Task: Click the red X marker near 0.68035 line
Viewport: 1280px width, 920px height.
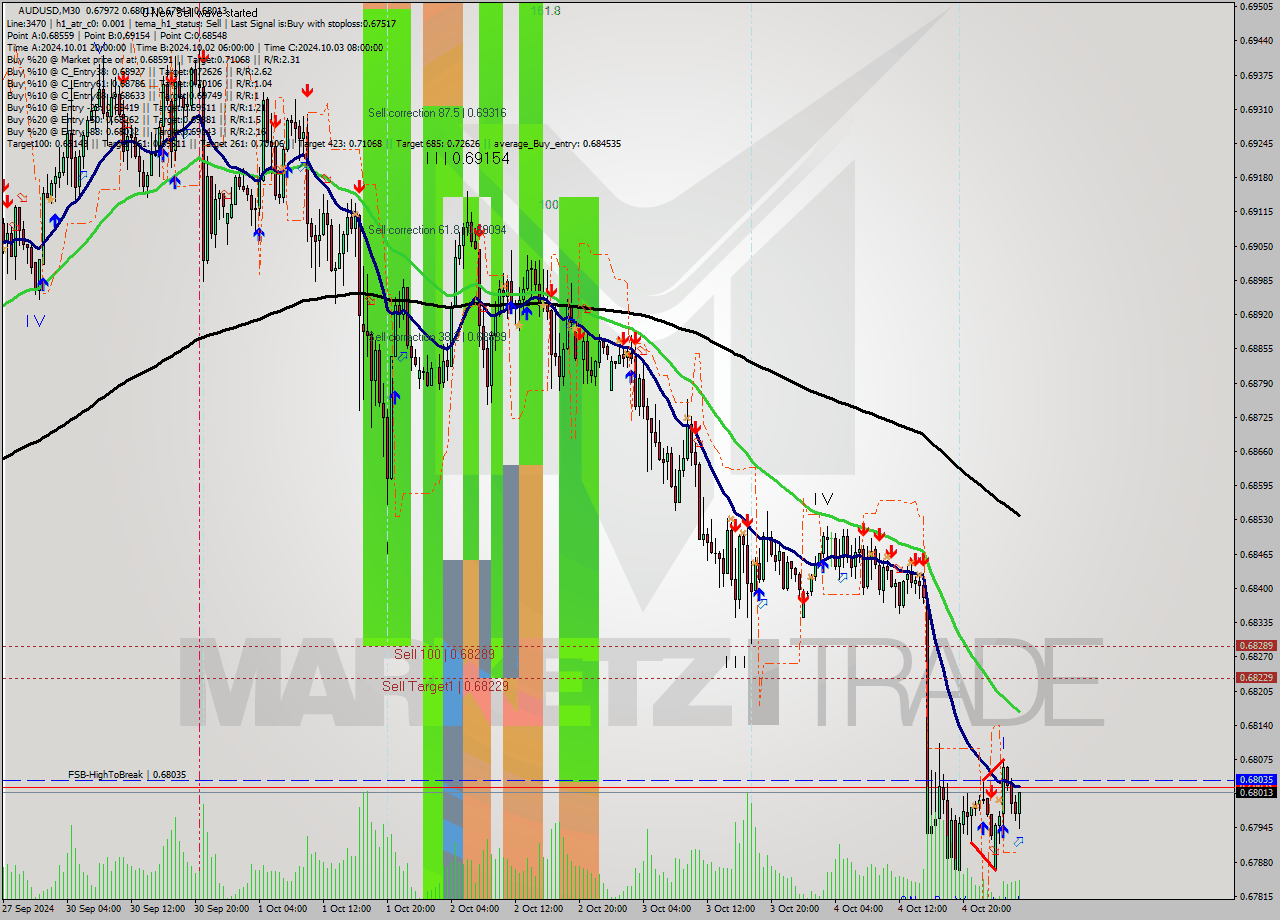Action: [993, 770]
